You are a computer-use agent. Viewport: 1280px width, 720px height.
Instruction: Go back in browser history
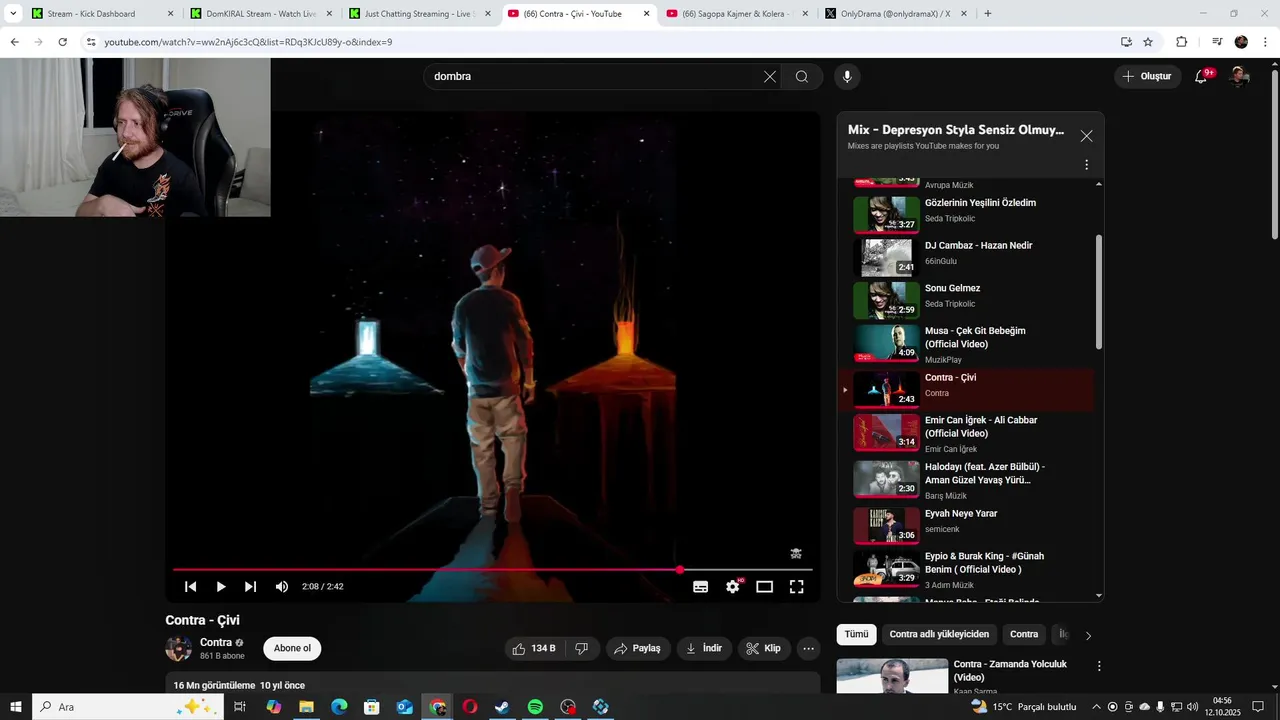click(14, 42)
